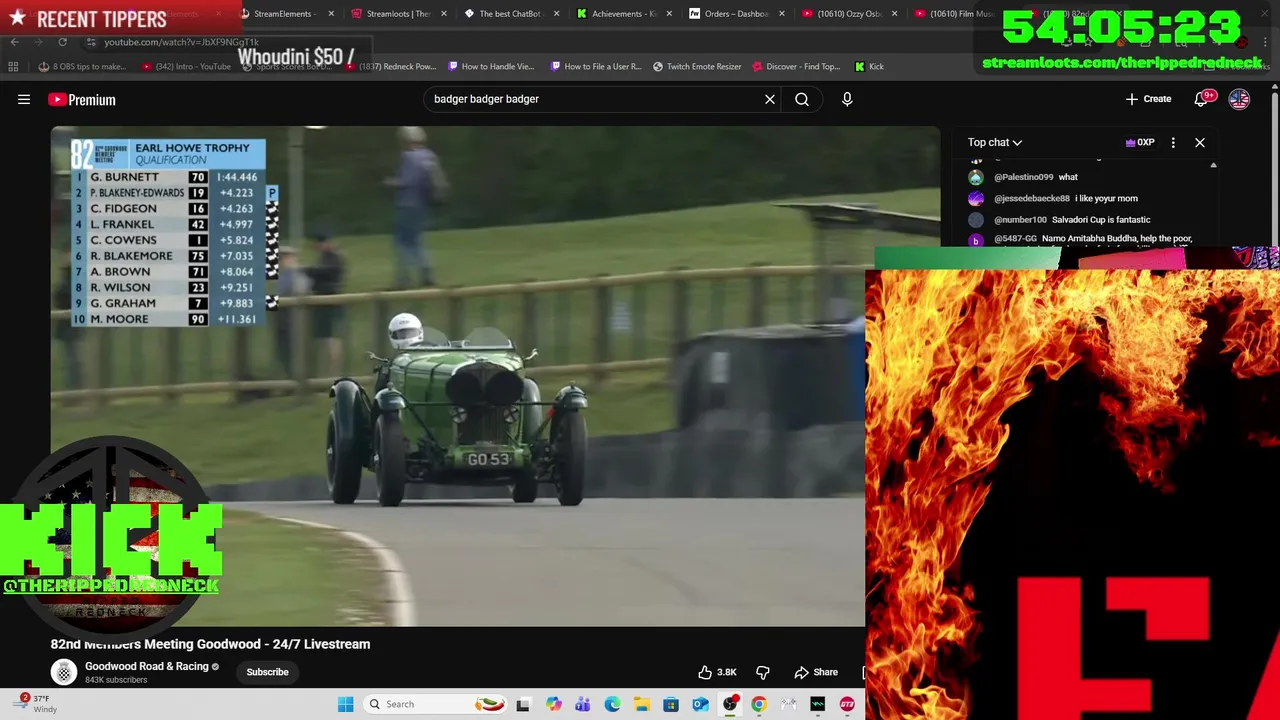Expand the Top chat dropdown
This screenshot has width=1280, height=720.
click(995, 142)
